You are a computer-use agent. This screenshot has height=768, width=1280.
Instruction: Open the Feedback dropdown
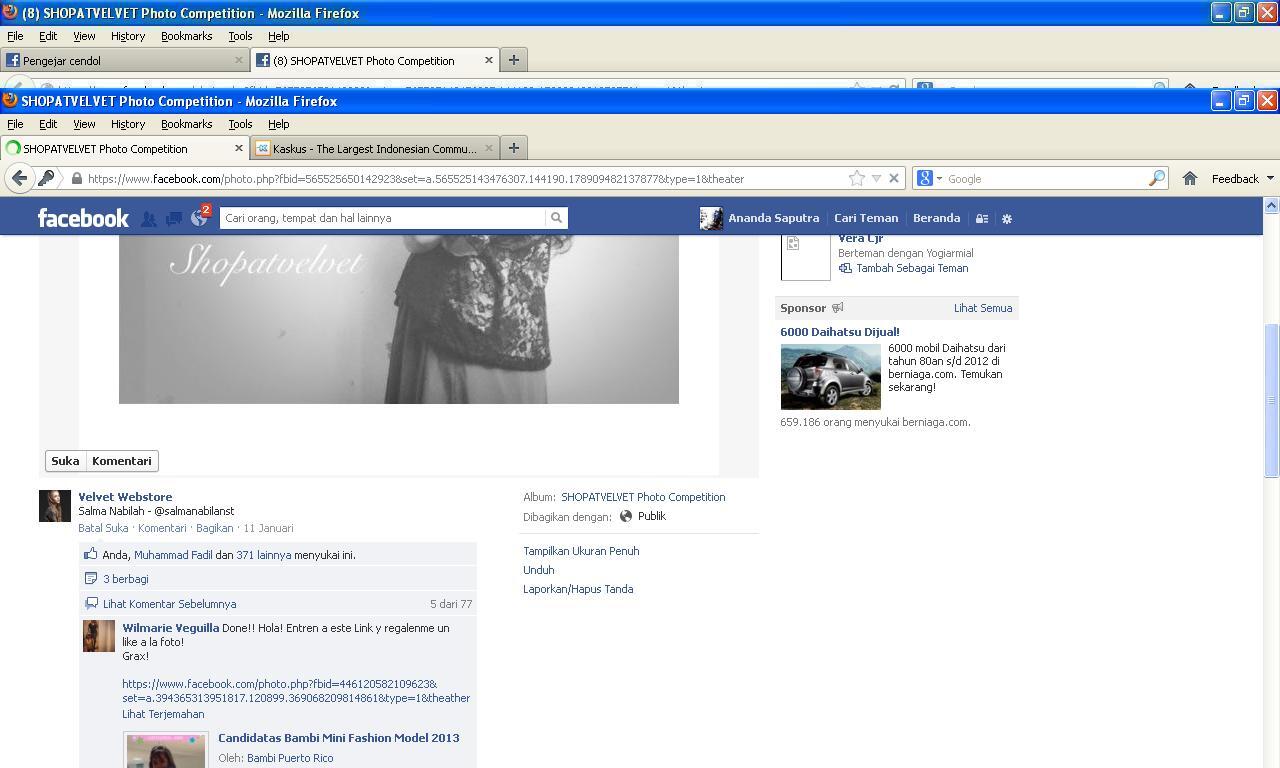point(1242,178)
